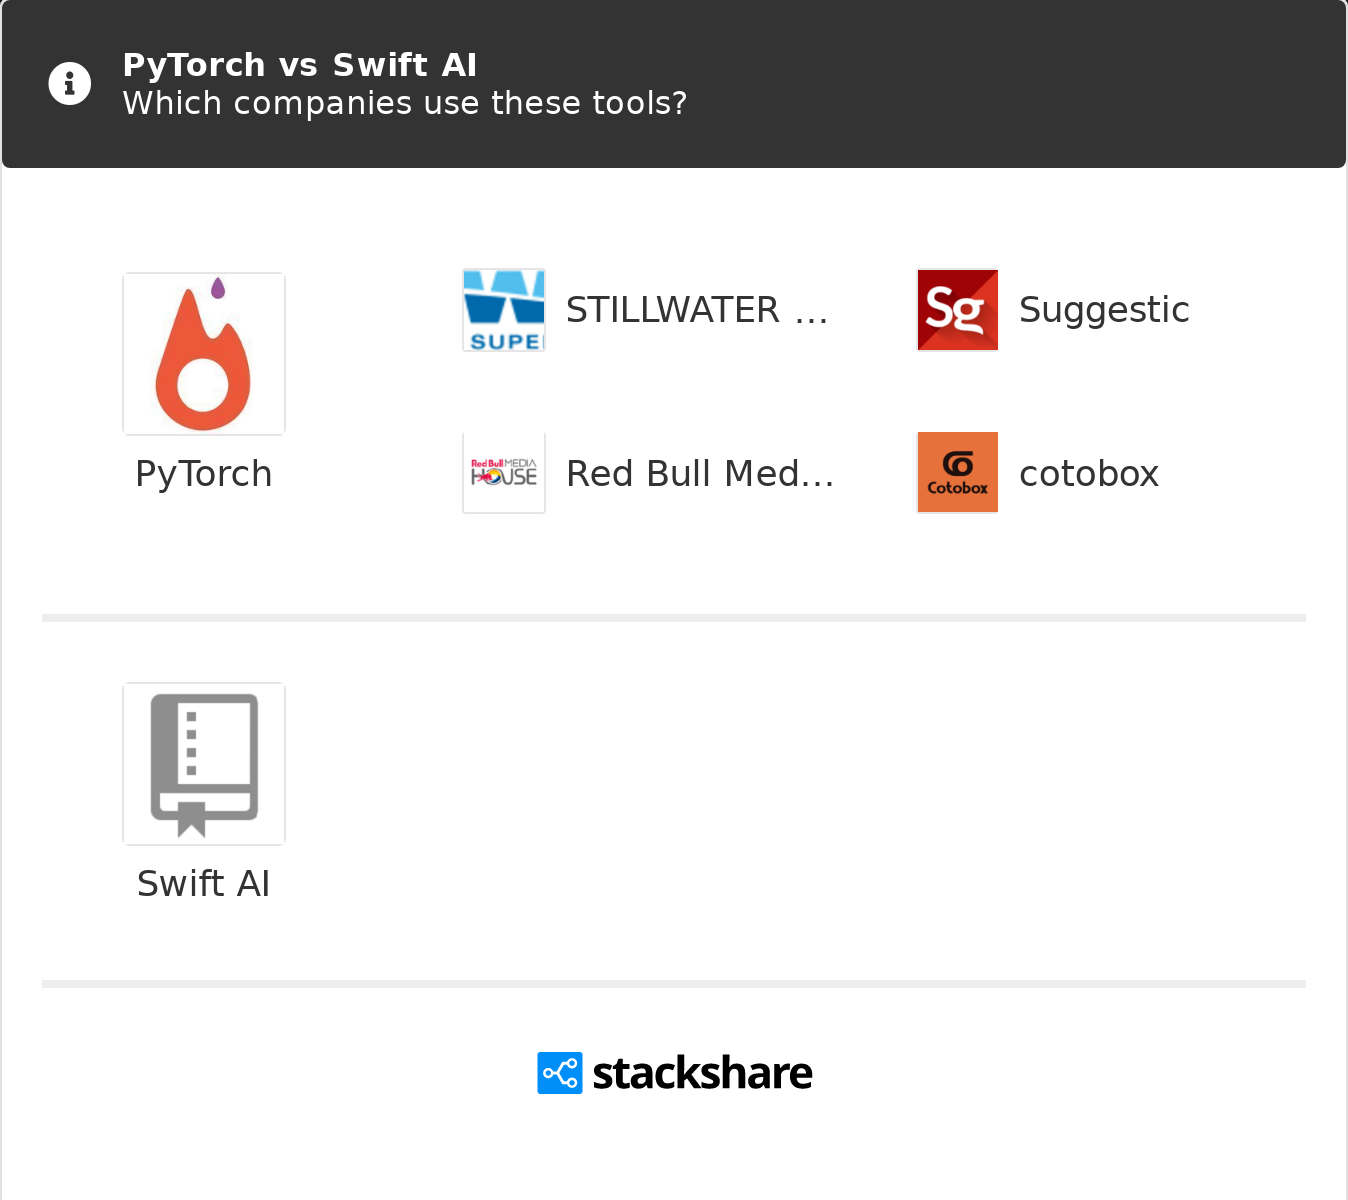Click the truncated Red Bull Med… name
This screenshot has height=1200, width=1348.
(700, 474)
